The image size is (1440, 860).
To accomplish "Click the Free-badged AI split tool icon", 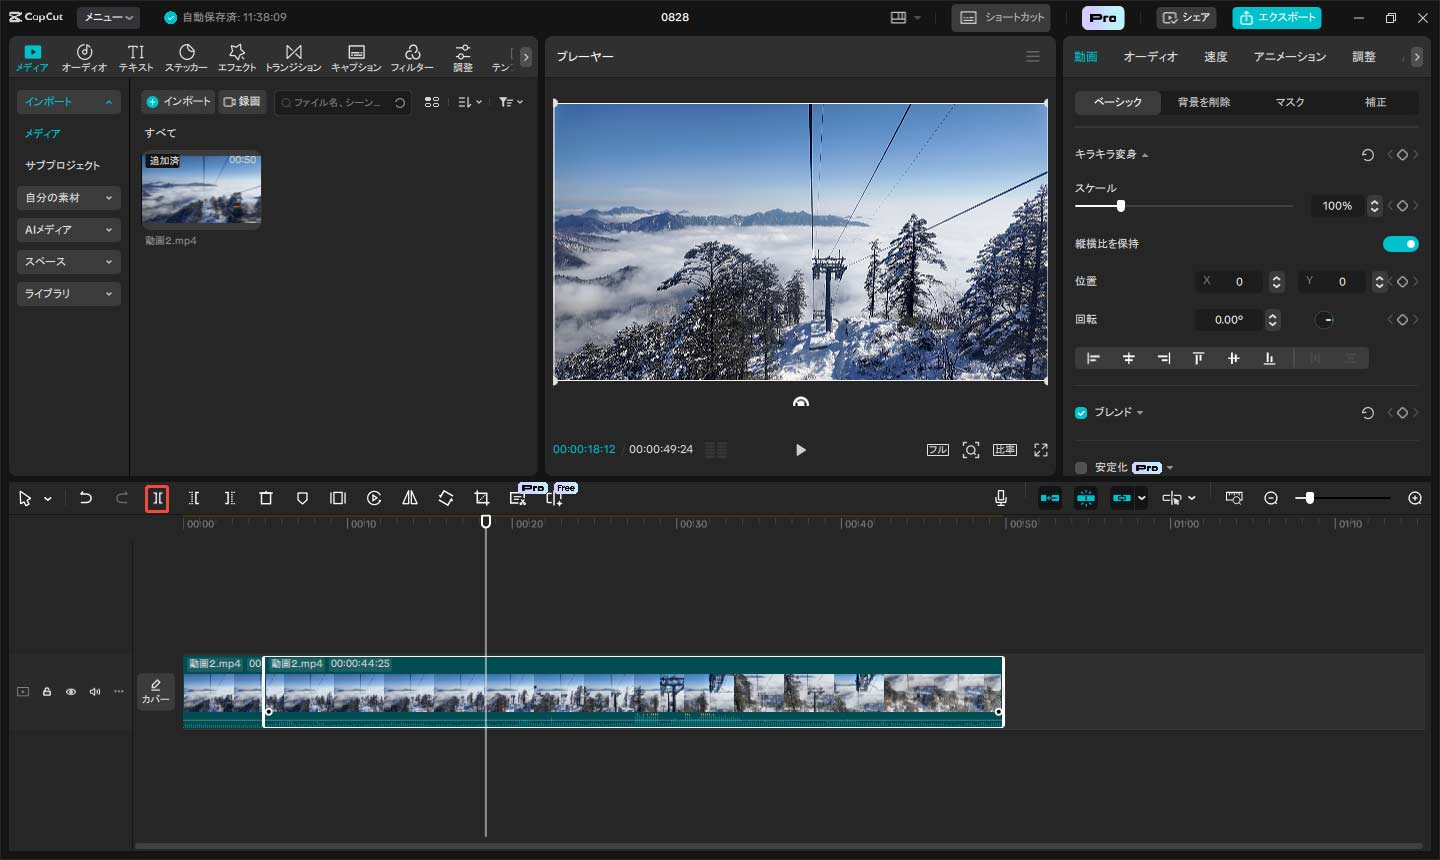I will [554, 498].
